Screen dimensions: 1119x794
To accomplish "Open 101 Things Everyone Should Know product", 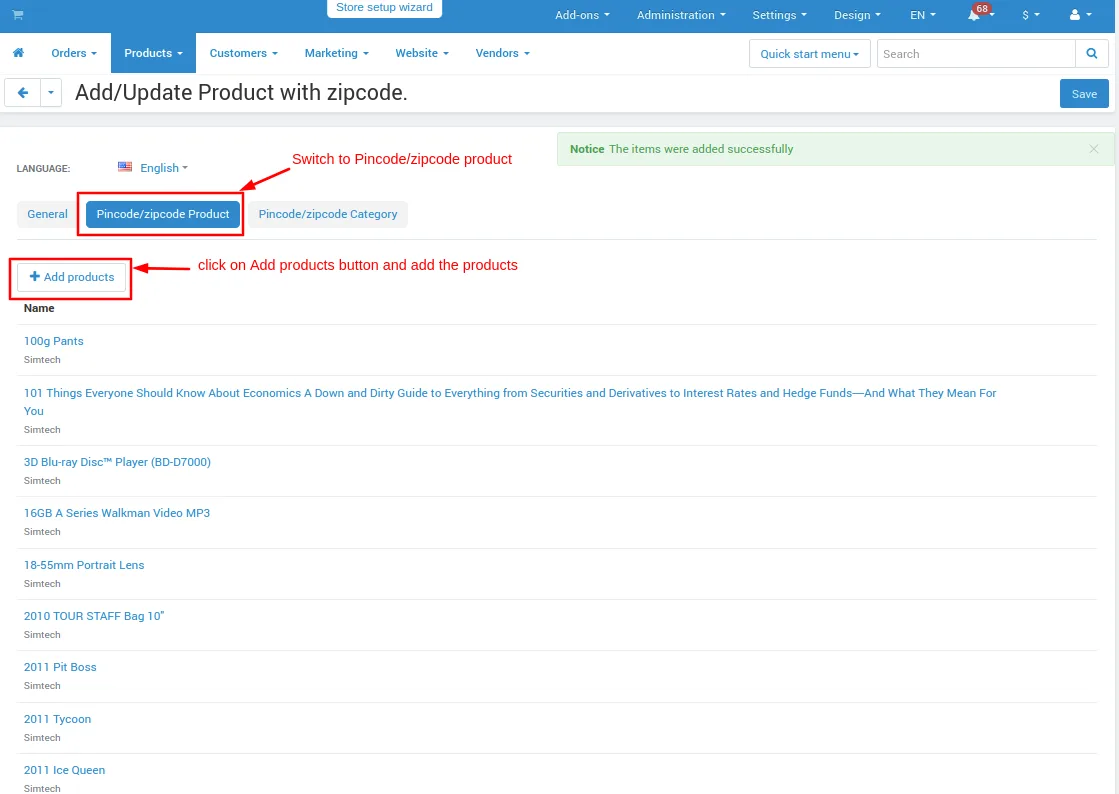I will [x=510, y=402].
